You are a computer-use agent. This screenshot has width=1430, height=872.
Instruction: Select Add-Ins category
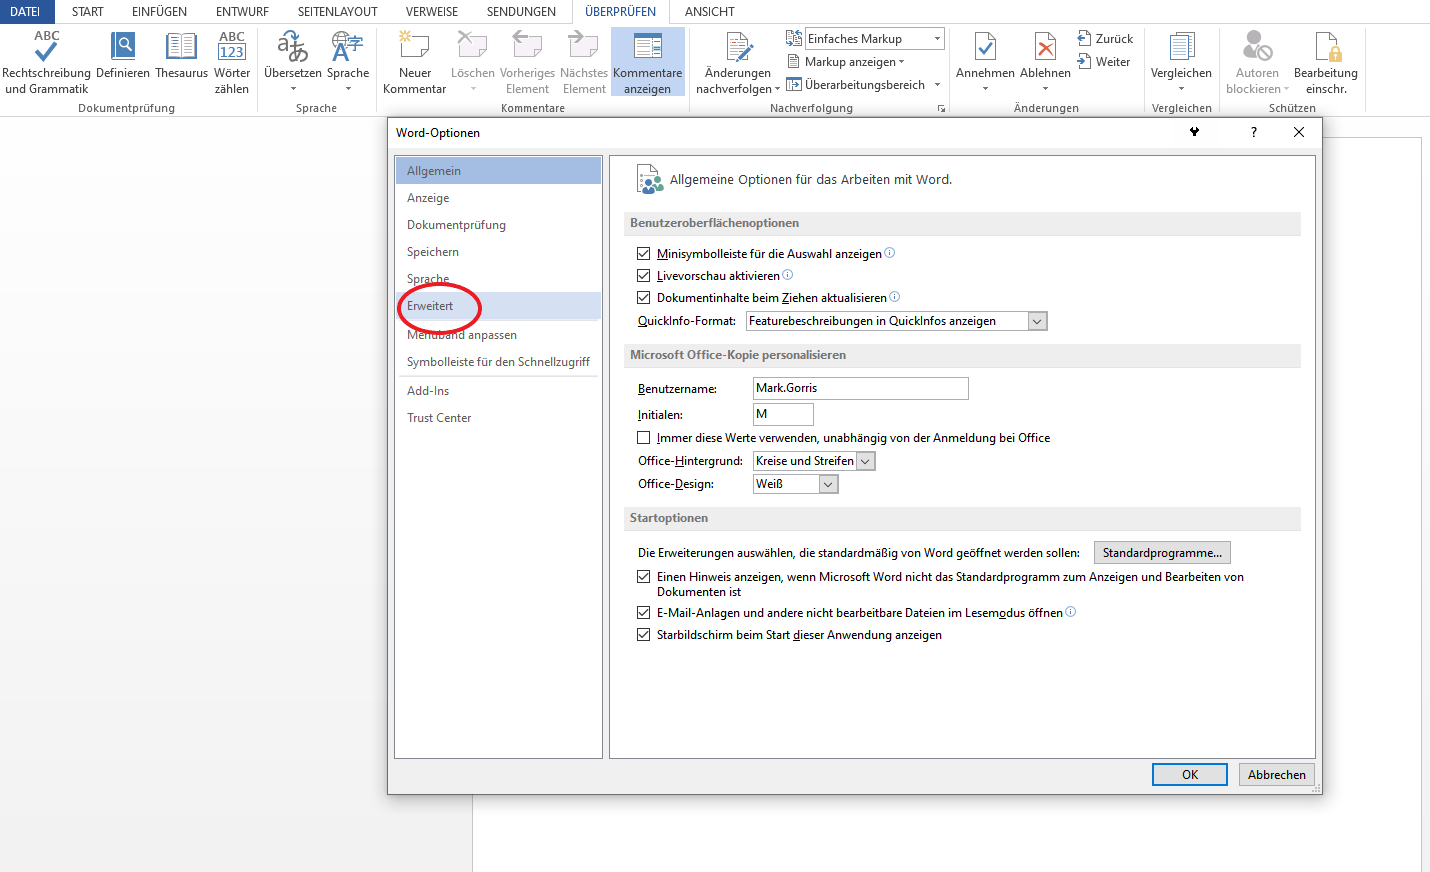point(498,391)
